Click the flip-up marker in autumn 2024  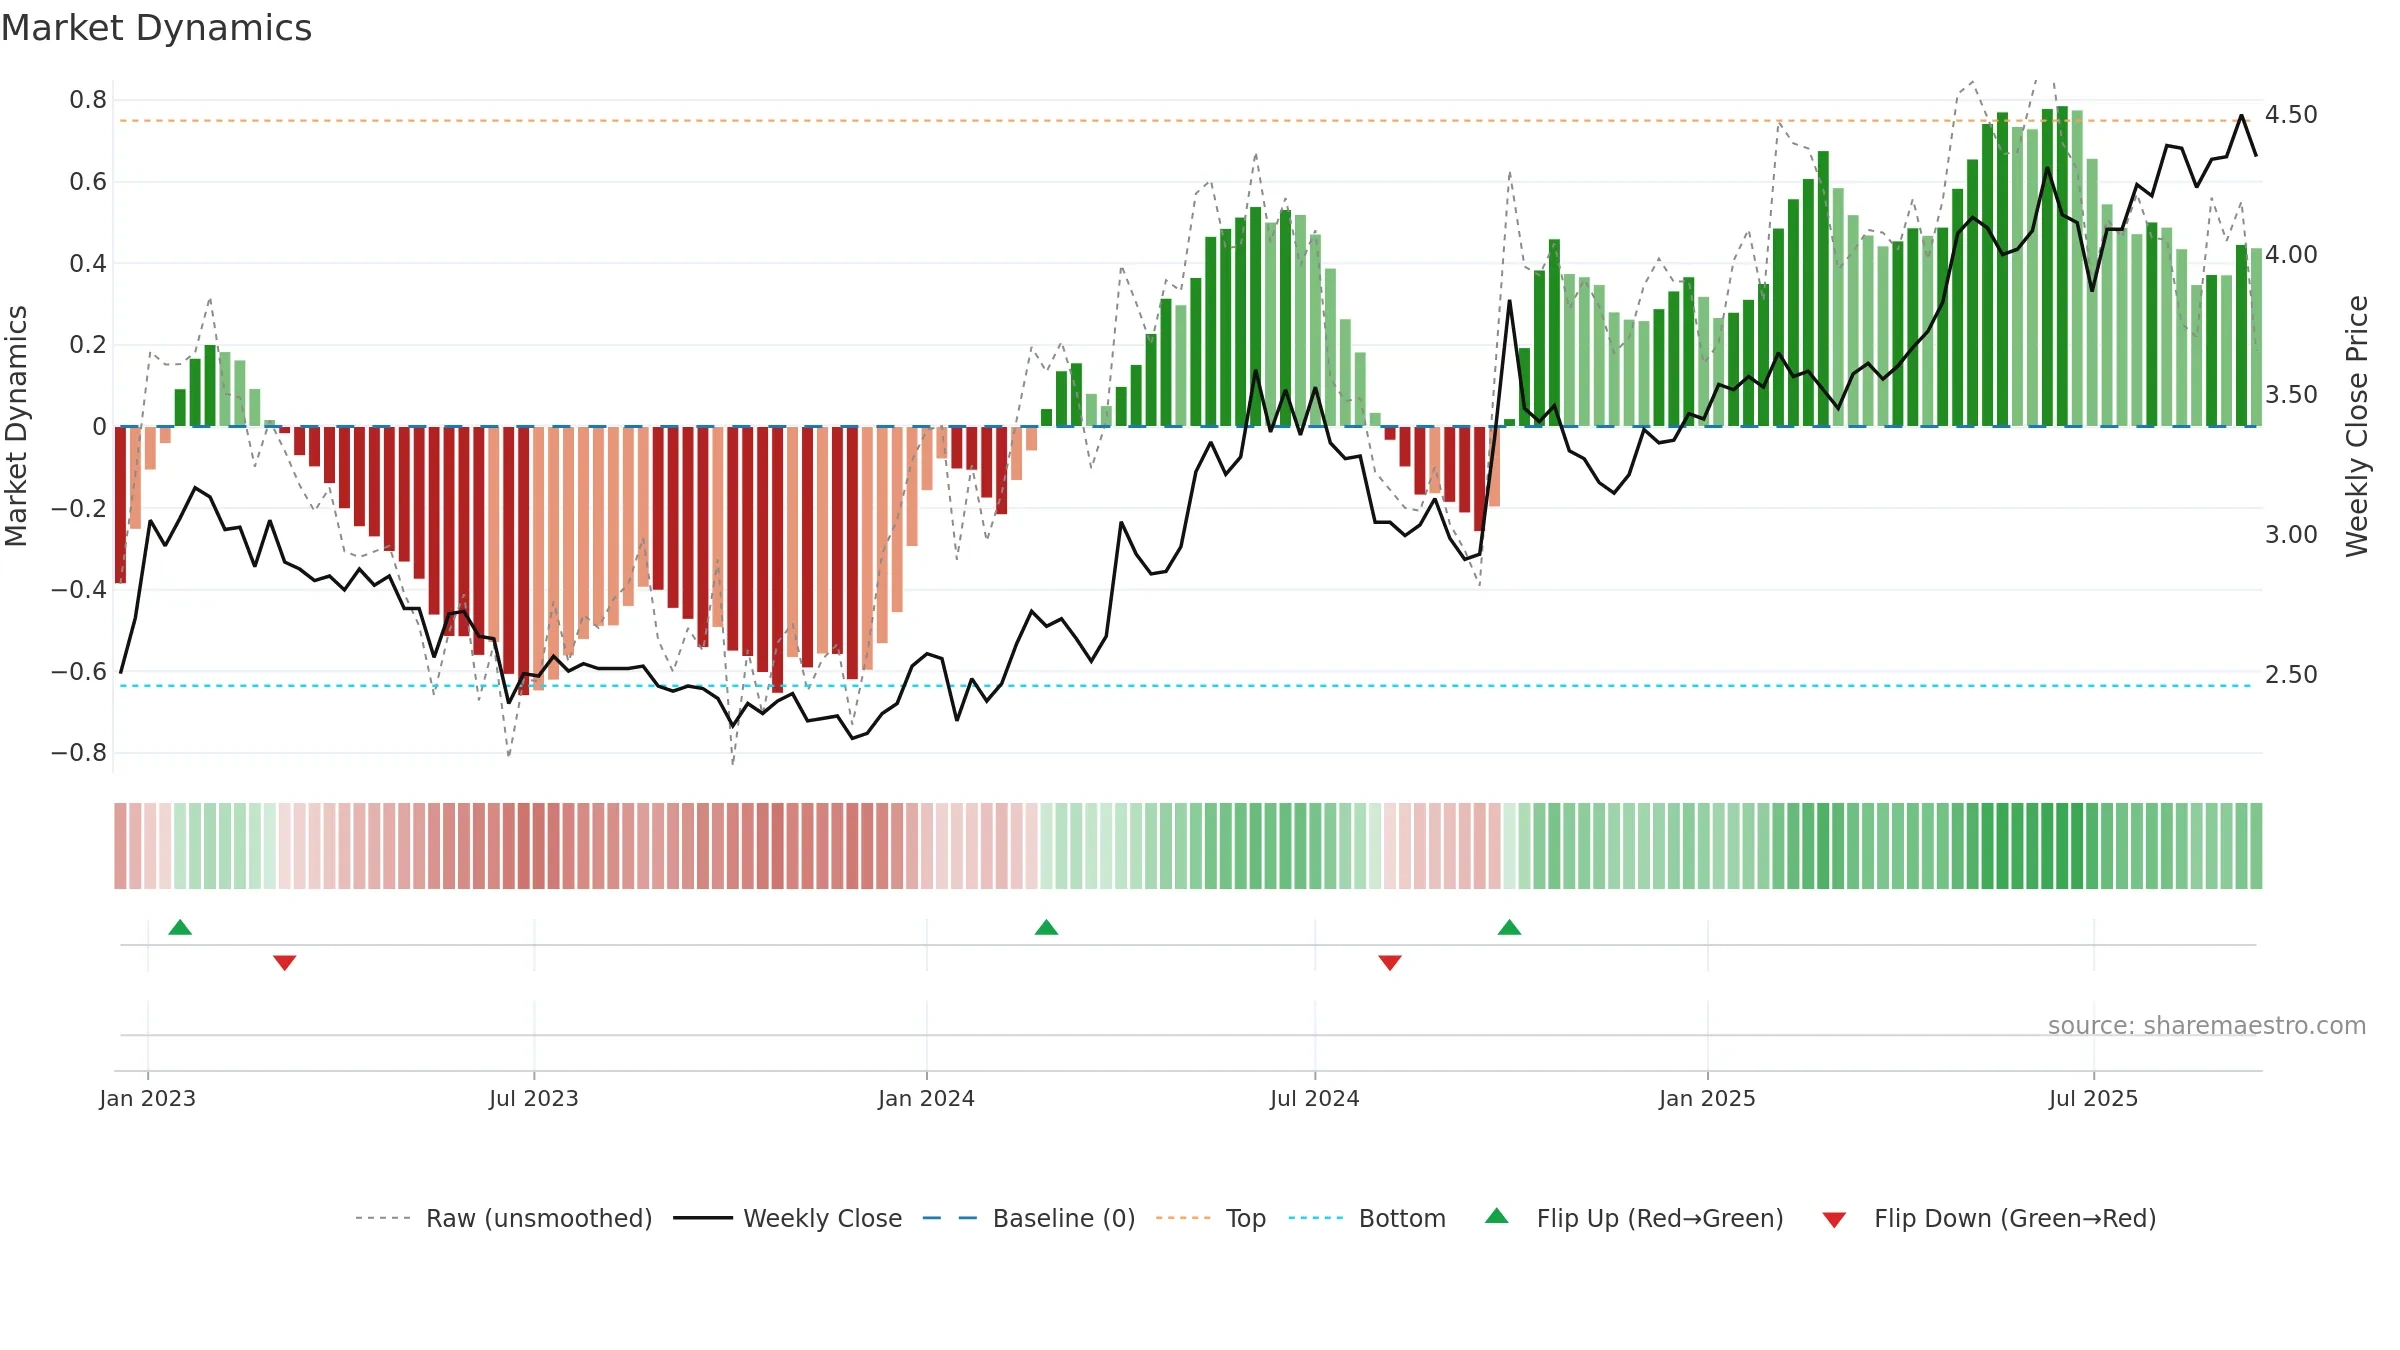tap(1509, 927)
